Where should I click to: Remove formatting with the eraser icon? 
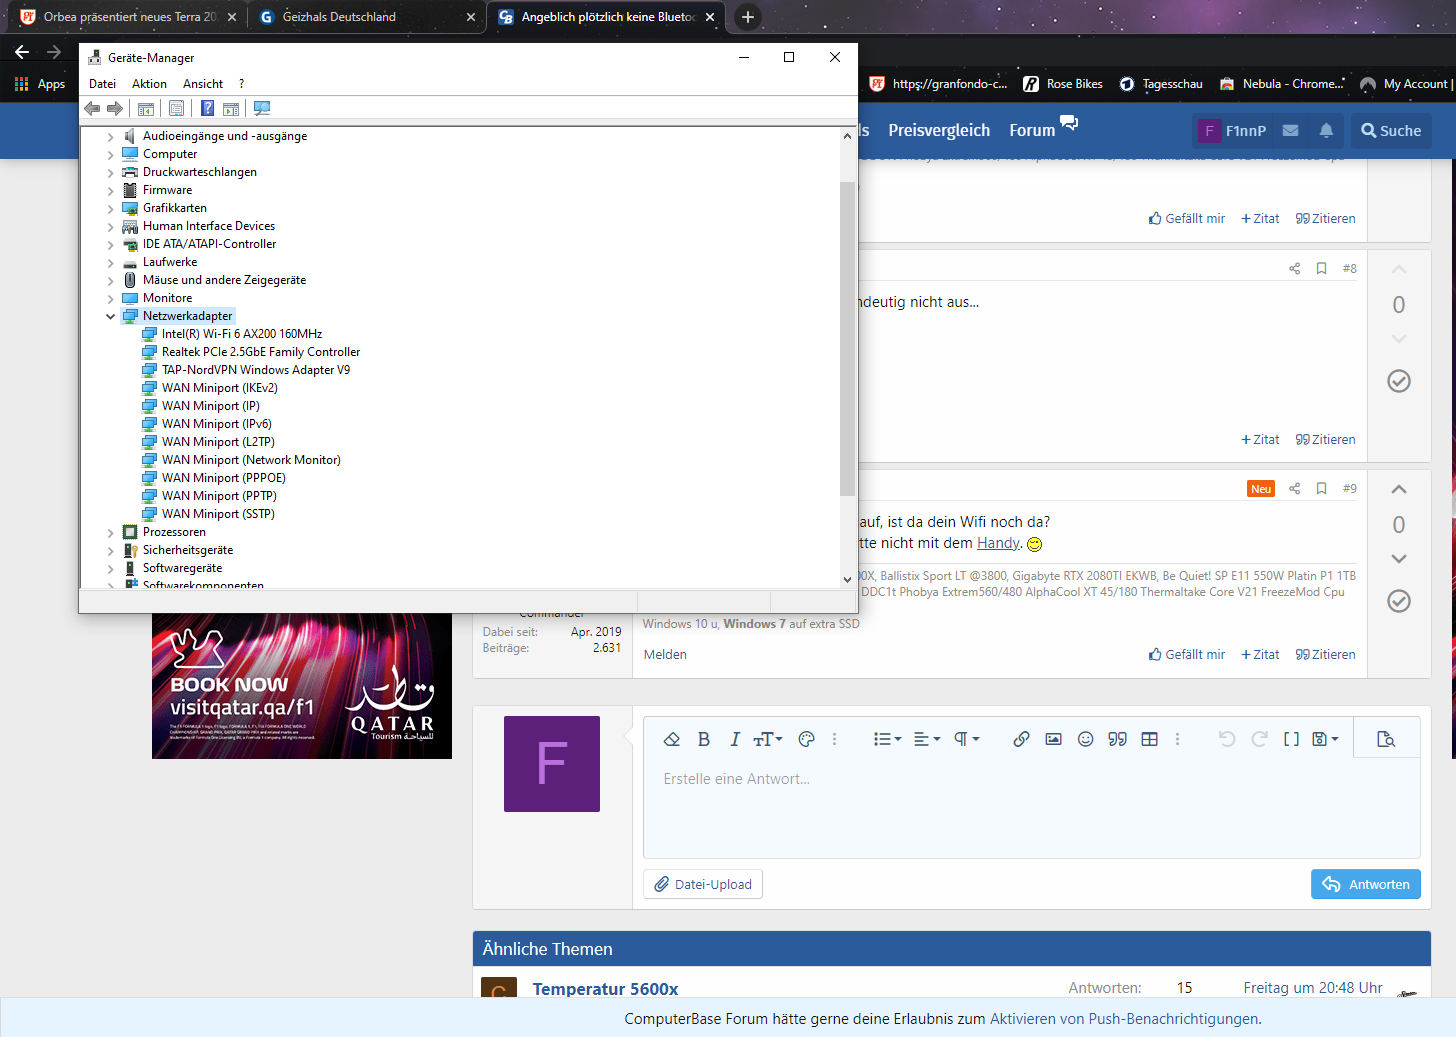tap(671, 739)
